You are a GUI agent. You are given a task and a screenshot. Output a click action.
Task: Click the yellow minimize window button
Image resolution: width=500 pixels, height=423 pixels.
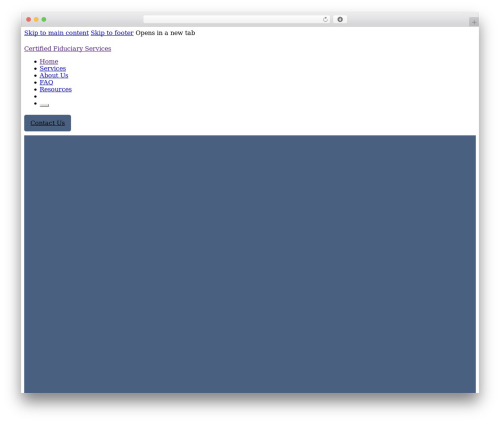[36, 19]
